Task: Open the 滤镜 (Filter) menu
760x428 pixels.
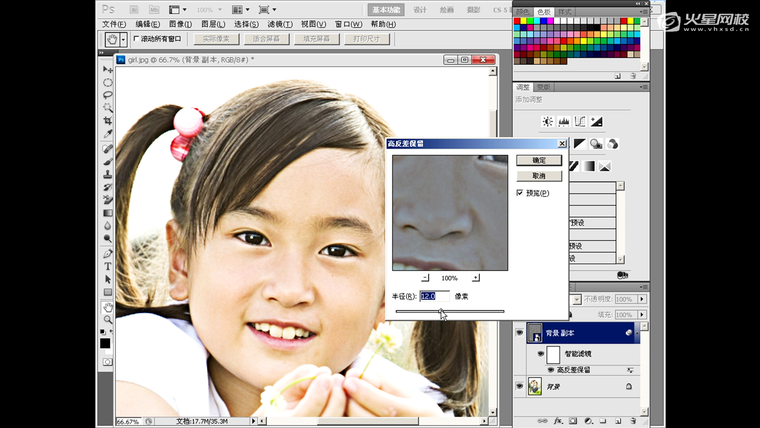Action: tap(279, 24)
